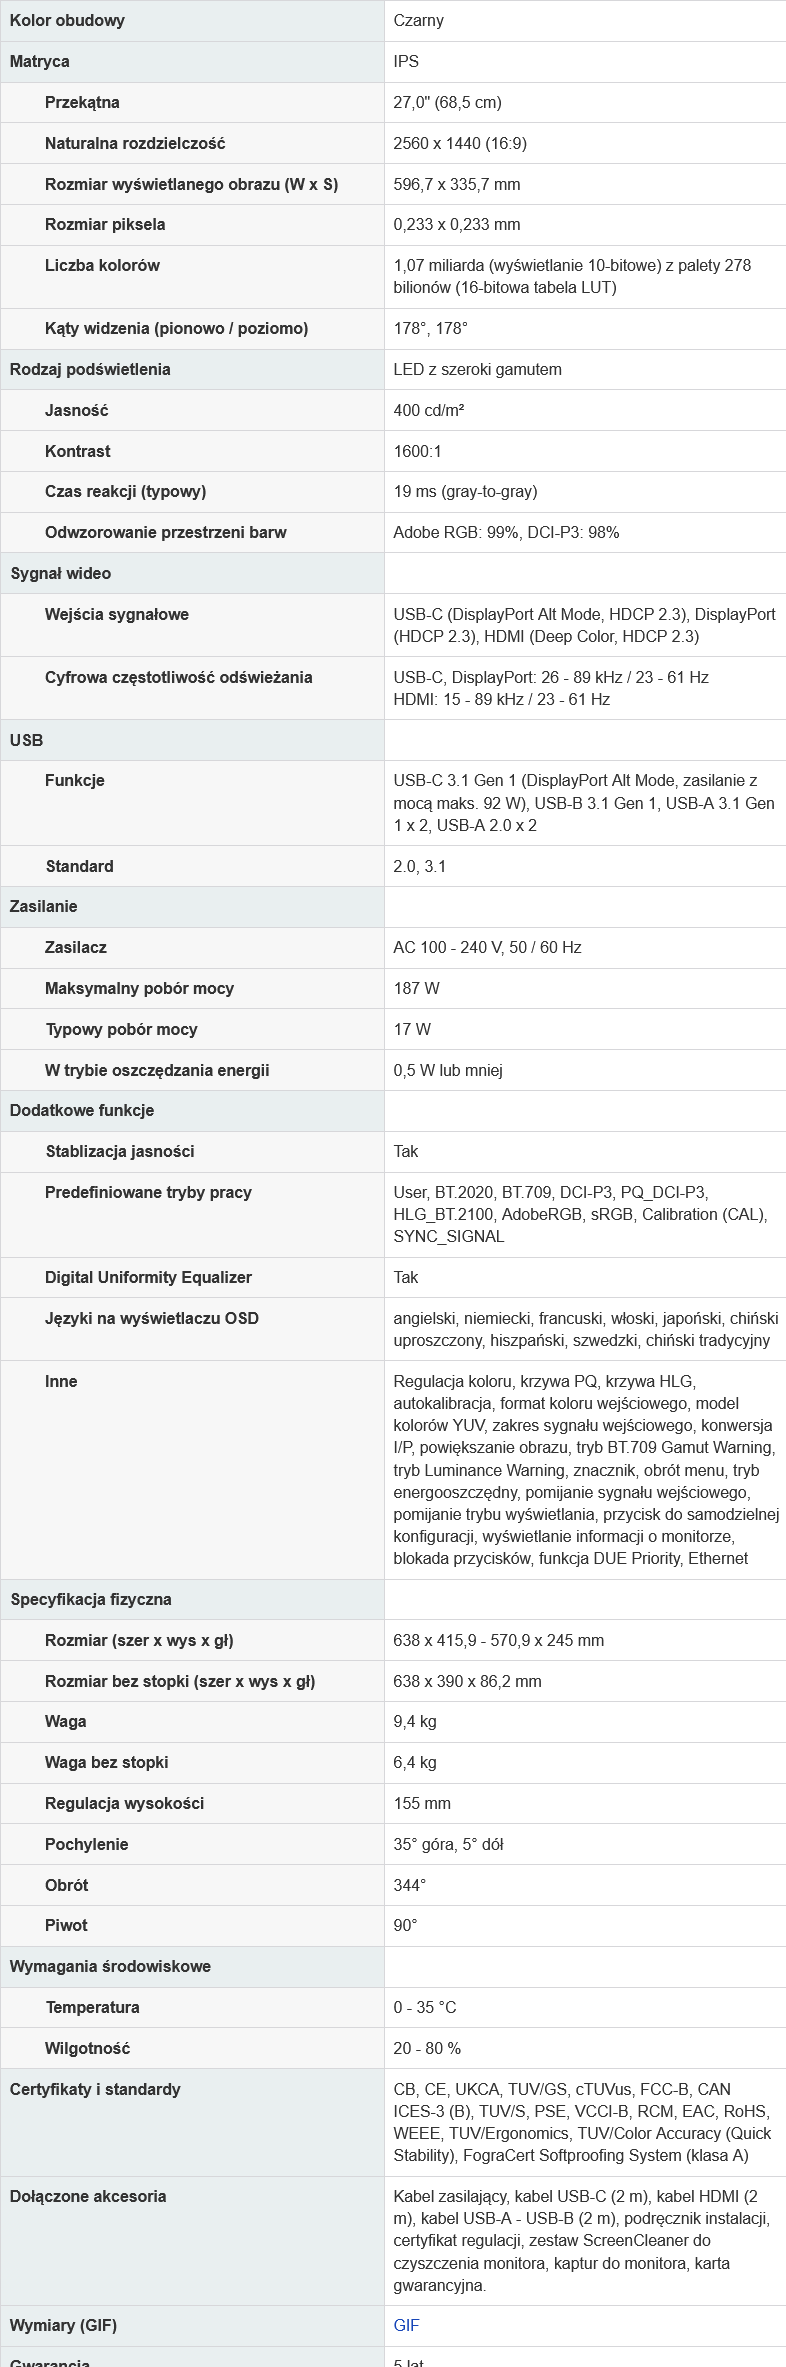Viewport: 786px width, 2367px height.
Task: Click the Wejścia sygnałowe label
Action: coord(117,614)
